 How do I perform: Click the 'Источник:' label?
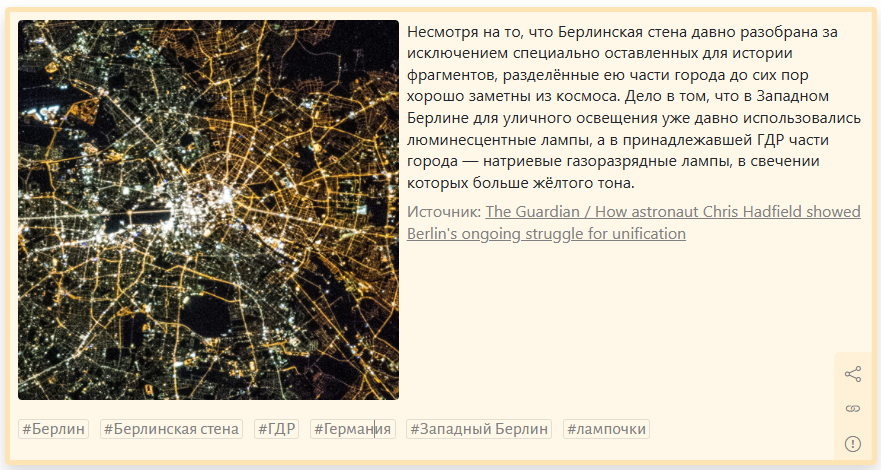point(444,212)
